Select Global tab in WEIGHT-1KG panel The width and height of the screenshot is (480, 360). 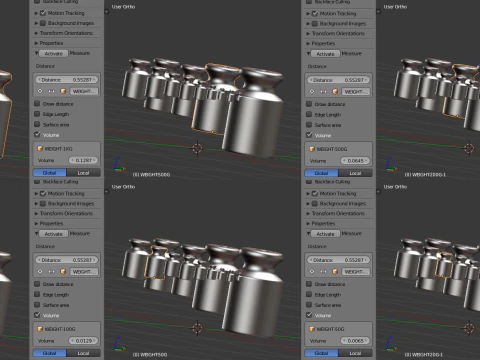pos(50,173)
